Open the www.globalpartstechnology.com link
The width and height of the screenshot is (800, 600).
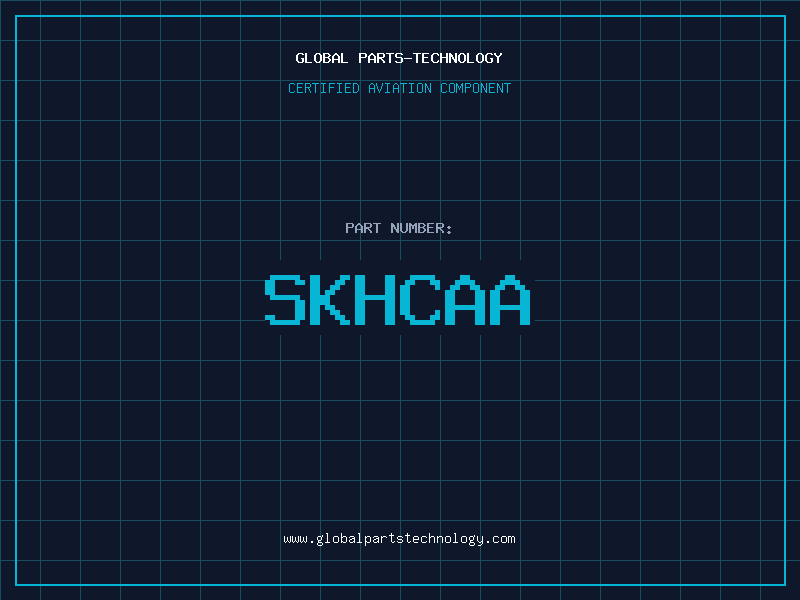399,539
